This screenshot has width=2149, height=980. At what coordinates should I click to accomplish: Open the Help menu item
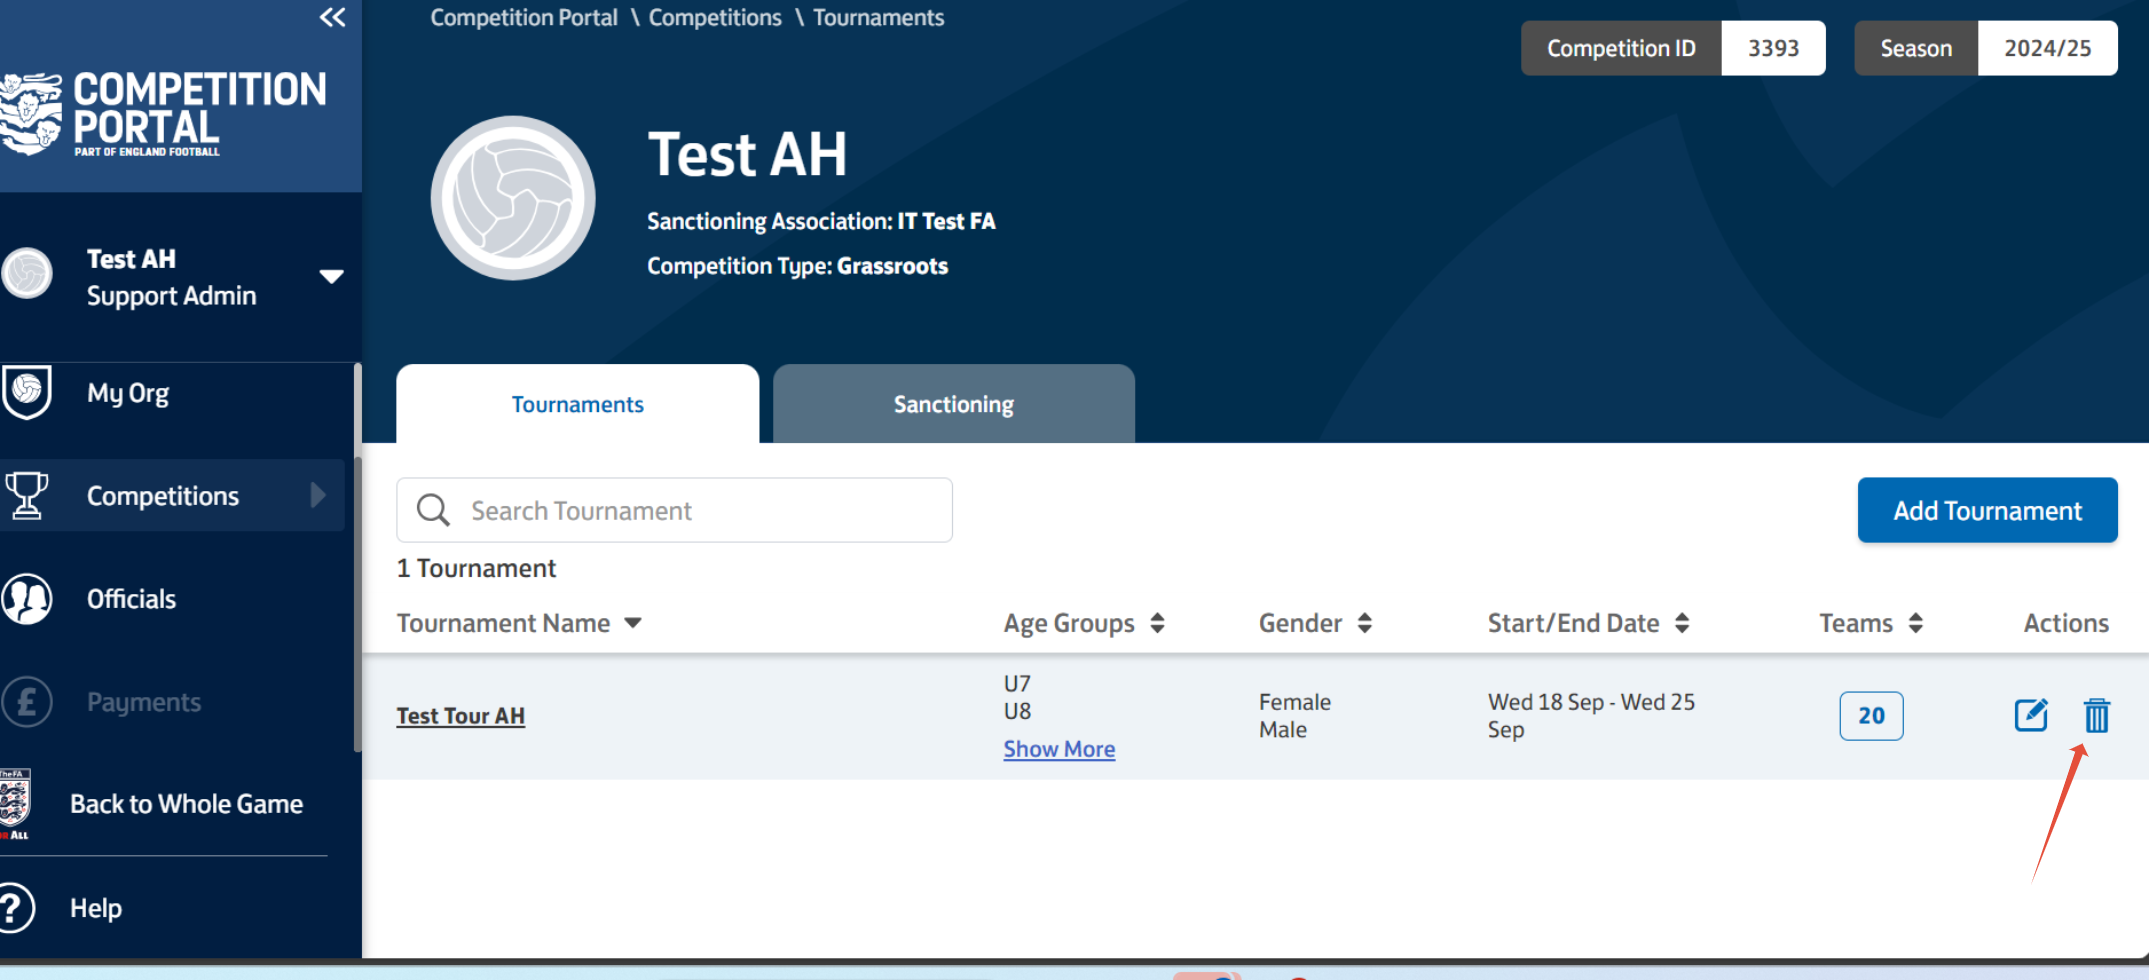click(96, 908)
